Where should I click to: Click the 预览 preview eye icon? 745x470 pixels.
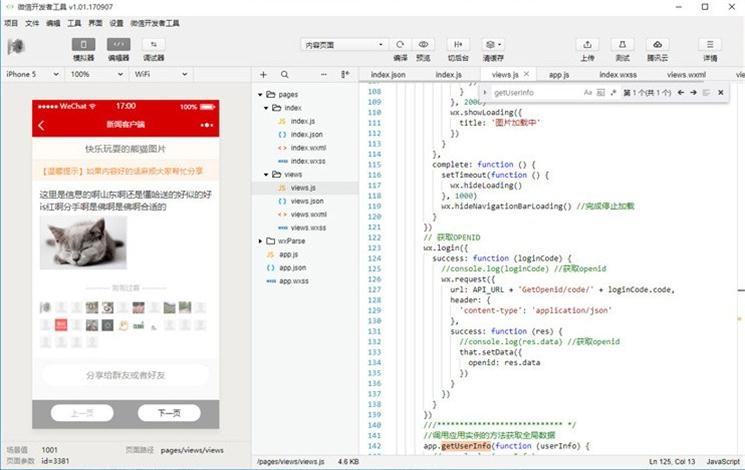coord(424,45)
